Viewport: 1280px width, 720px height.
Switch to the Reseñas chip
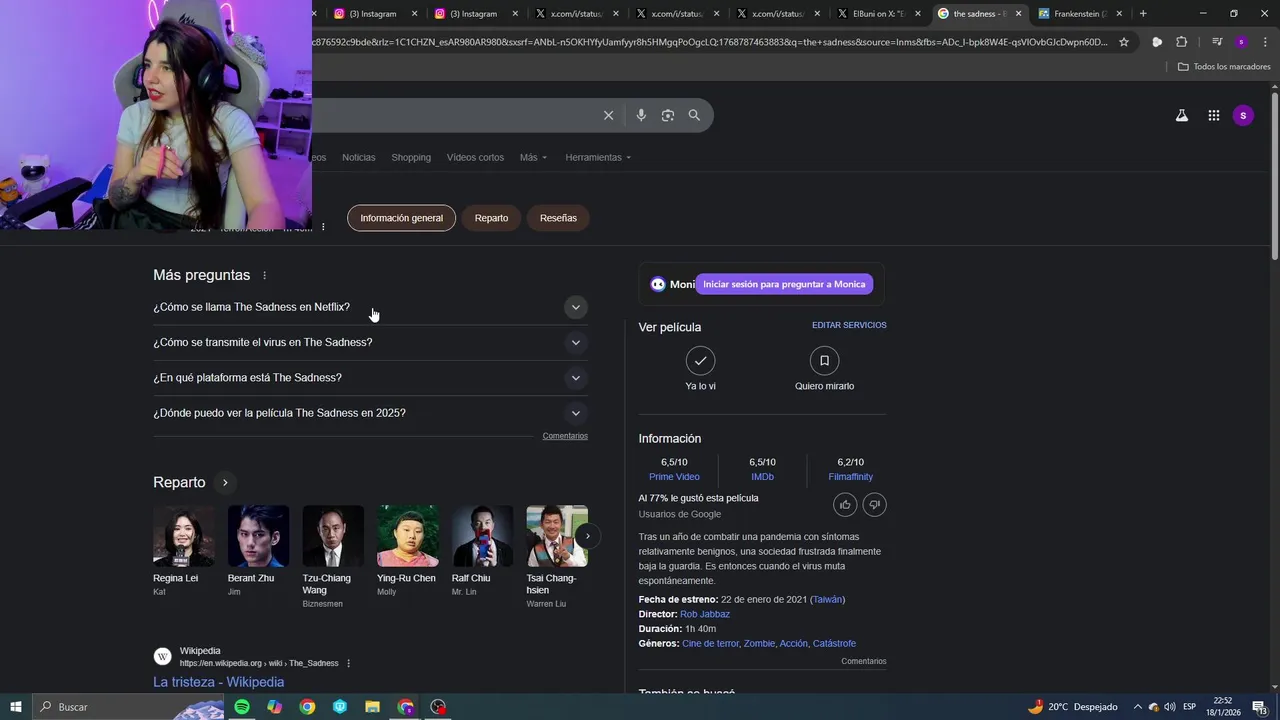558,218
